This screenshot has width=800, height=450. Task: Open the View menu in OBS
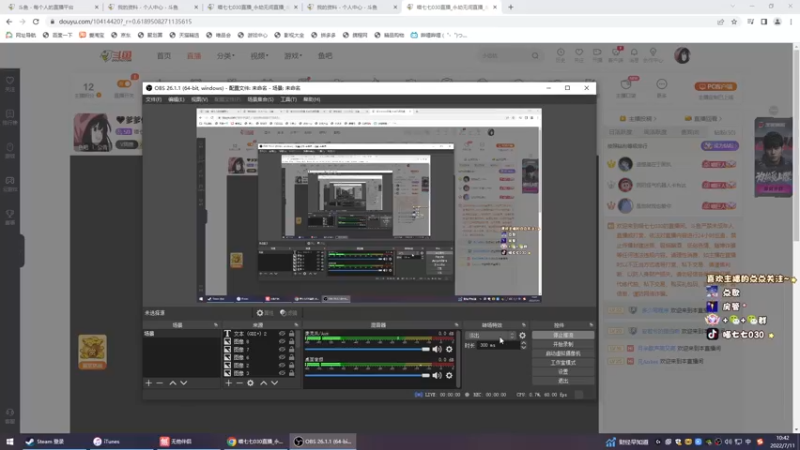pos(199,99)
